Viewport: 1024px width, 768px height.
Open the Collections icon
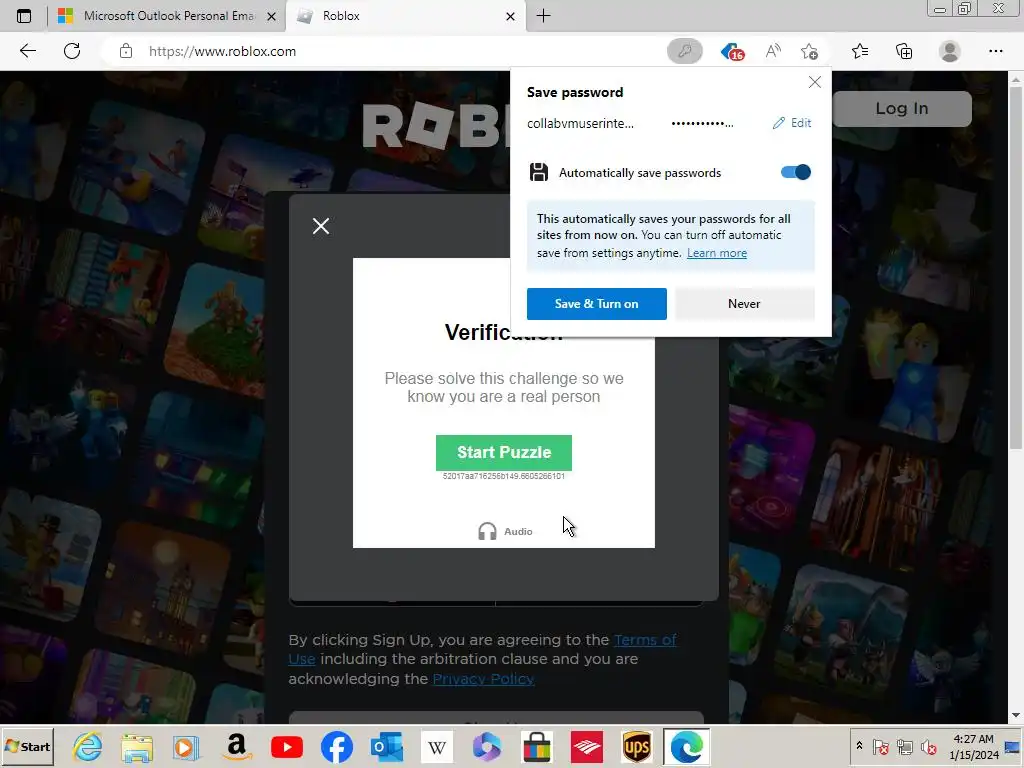pyautogui.click(x=904, y=51)
